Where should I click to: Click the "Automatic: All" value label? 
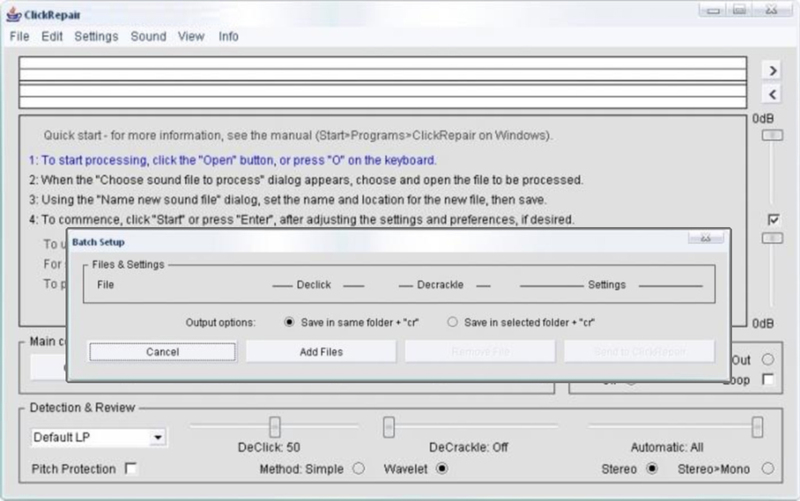(667, 447)
